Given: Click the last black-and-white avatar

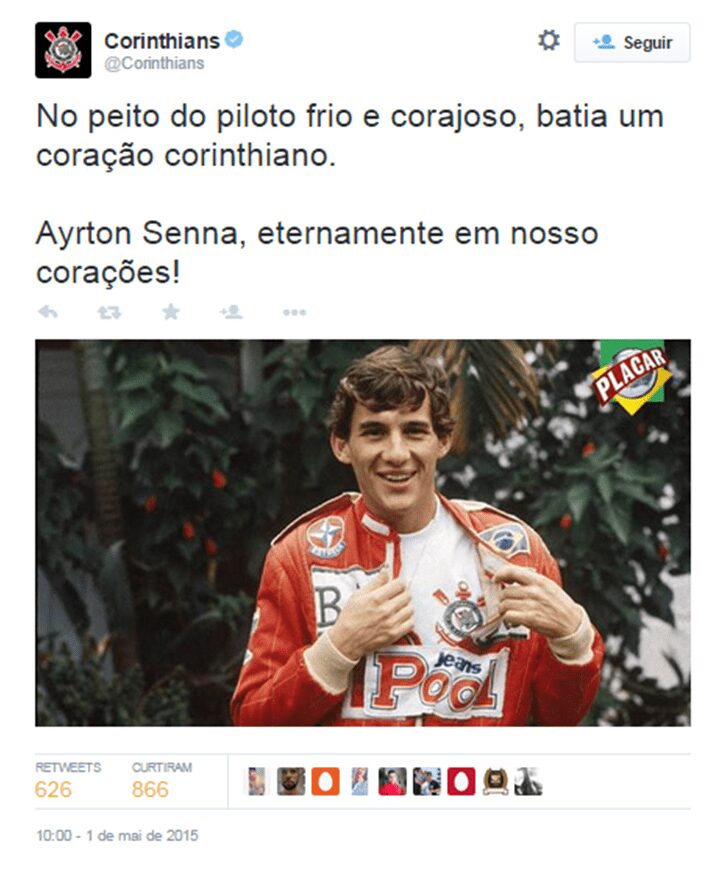Looking at the screenshot, I should (x=529, y=781).
